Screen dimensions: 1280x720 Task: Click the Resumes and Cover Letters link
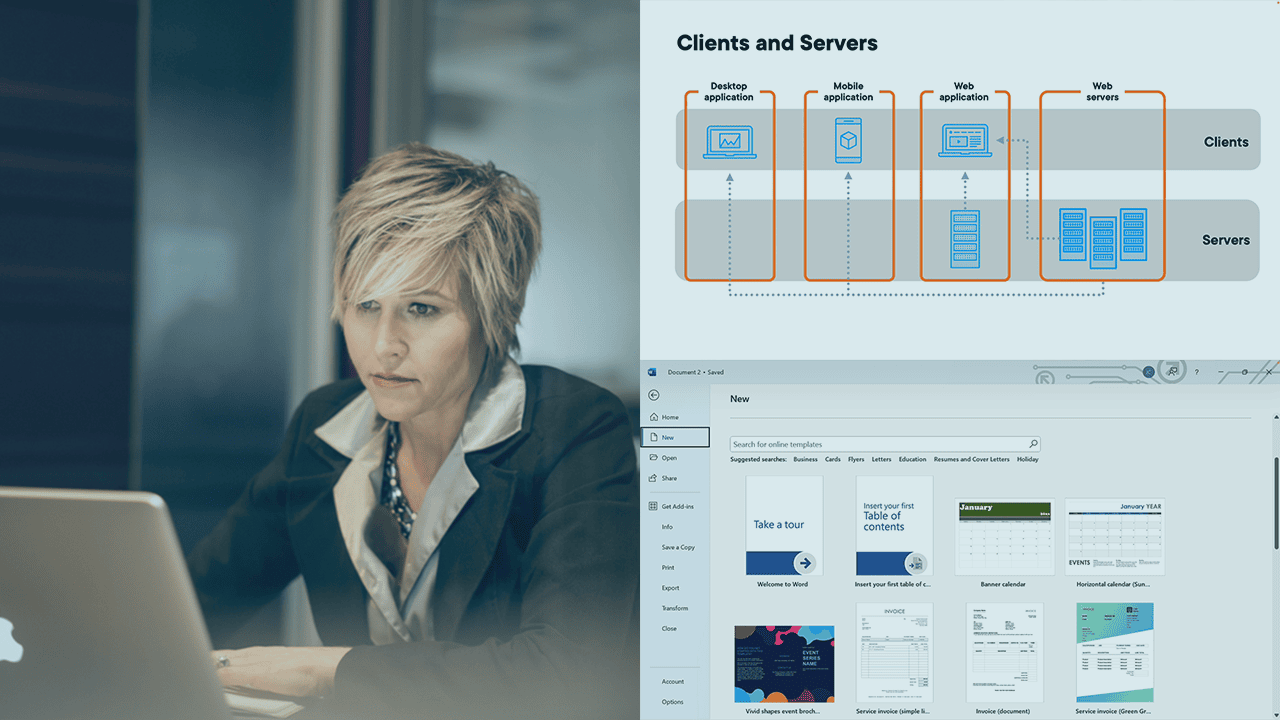[x=971, y=460]
